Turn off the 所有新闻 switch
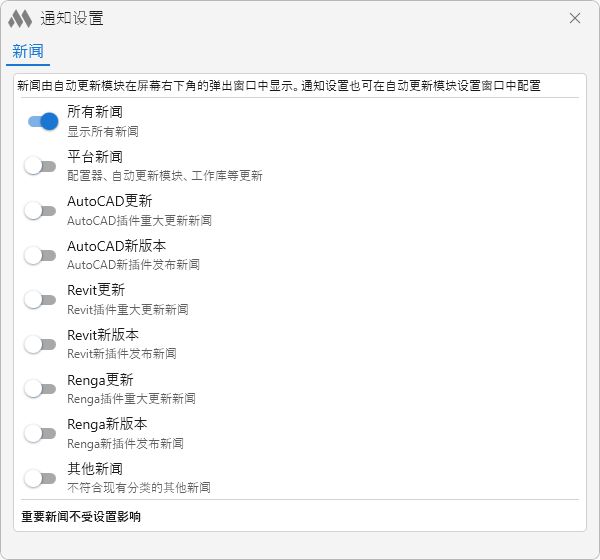 [x=43, y=121]
